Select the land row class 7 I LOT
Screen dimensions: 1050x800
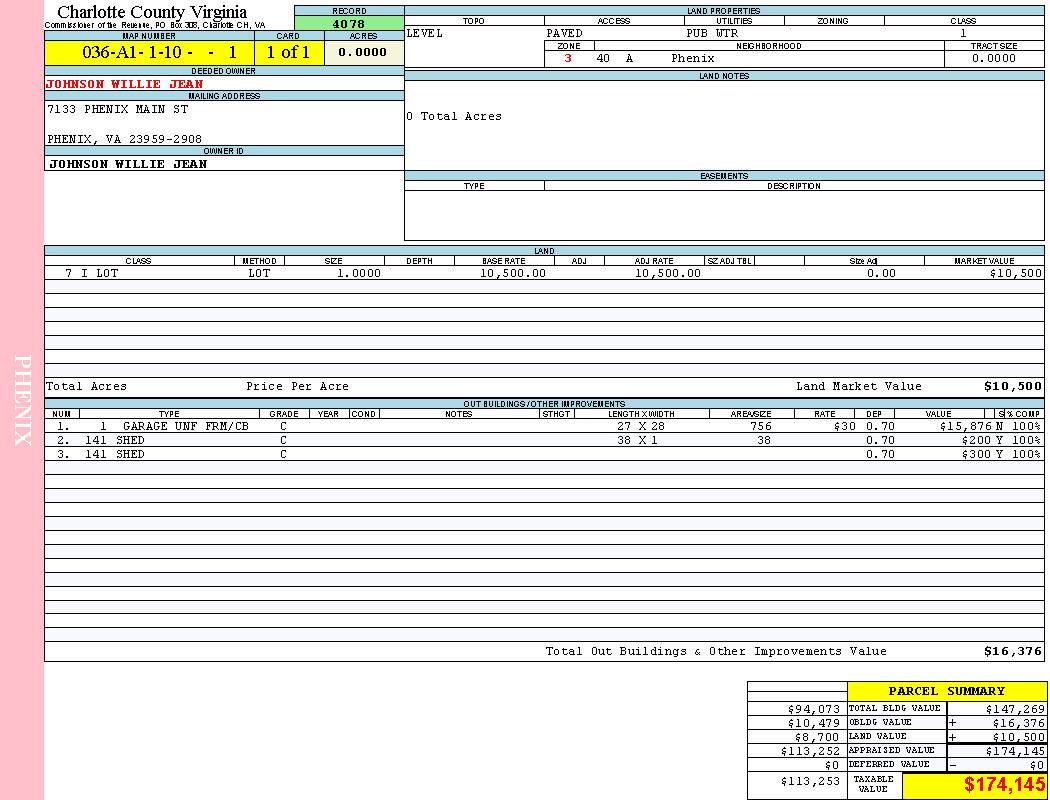[91, 273]
